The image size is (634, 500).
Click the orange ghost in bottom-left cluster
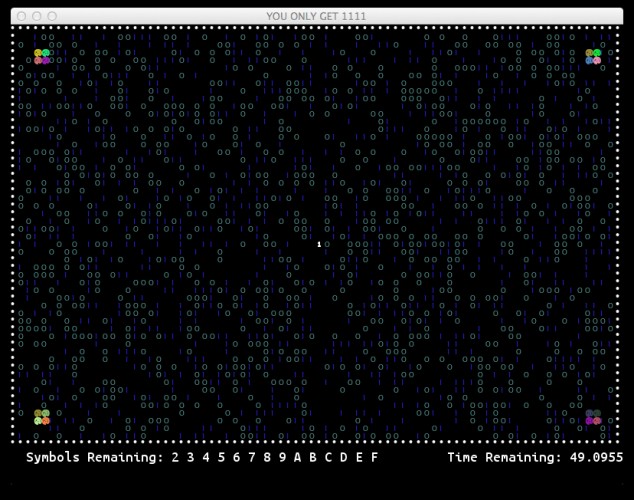(46, 421)
